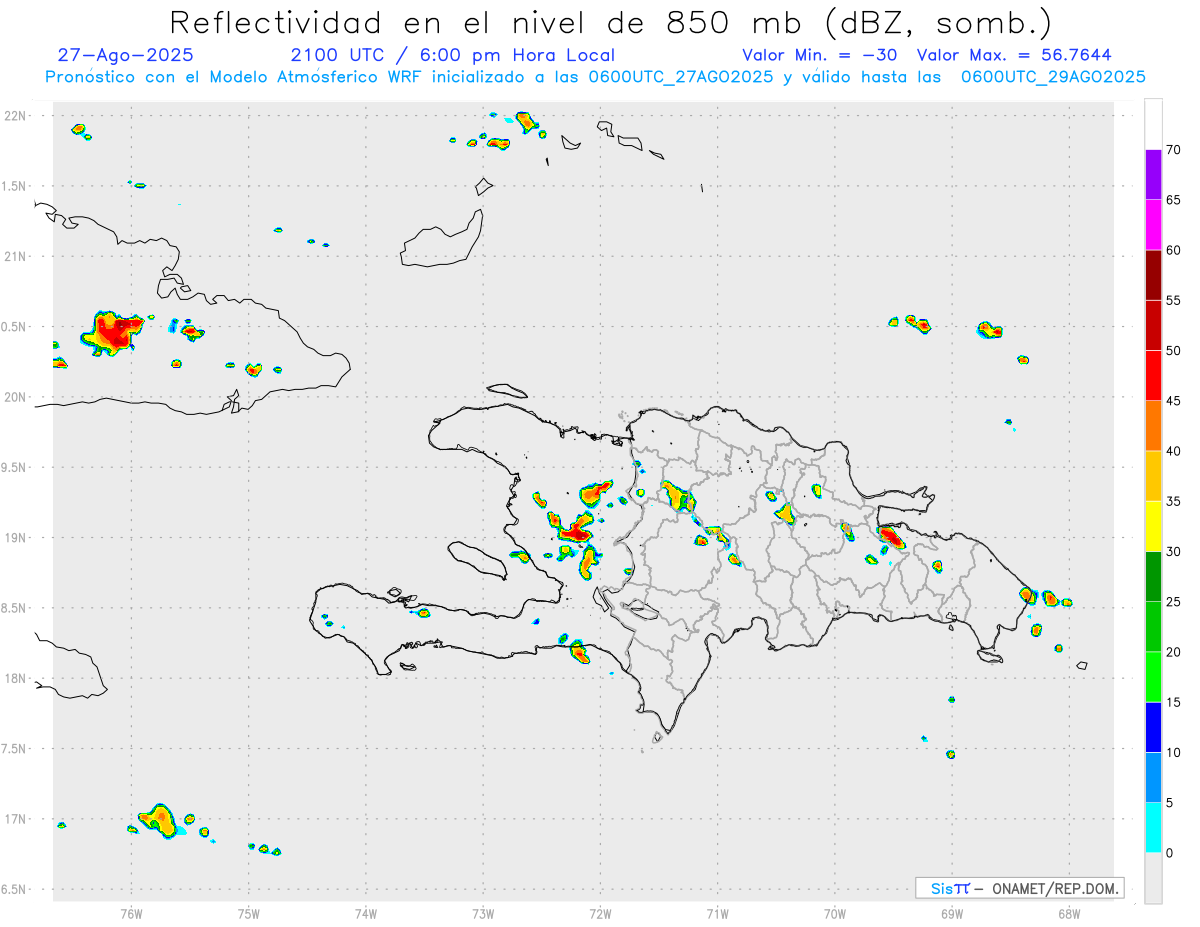1200x927 pixels.
Task: Click the '0600UTC_29AGO2025' valid-until timestamp
Action: (1053, 77)
